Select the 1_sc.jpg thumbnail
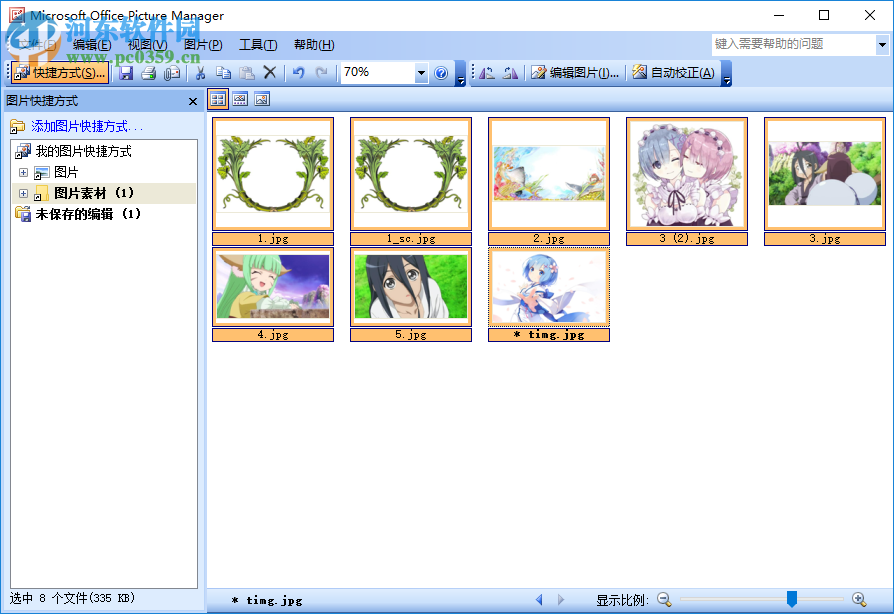The height and width of the screenshot is (614, 894). 411,174
